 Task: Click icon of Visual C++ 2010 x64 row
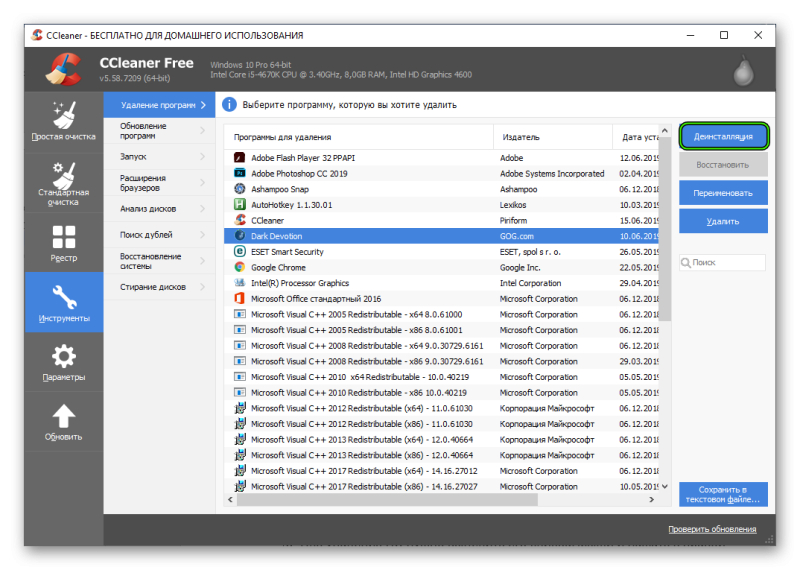pyautogui.click(x=239, y=377)
